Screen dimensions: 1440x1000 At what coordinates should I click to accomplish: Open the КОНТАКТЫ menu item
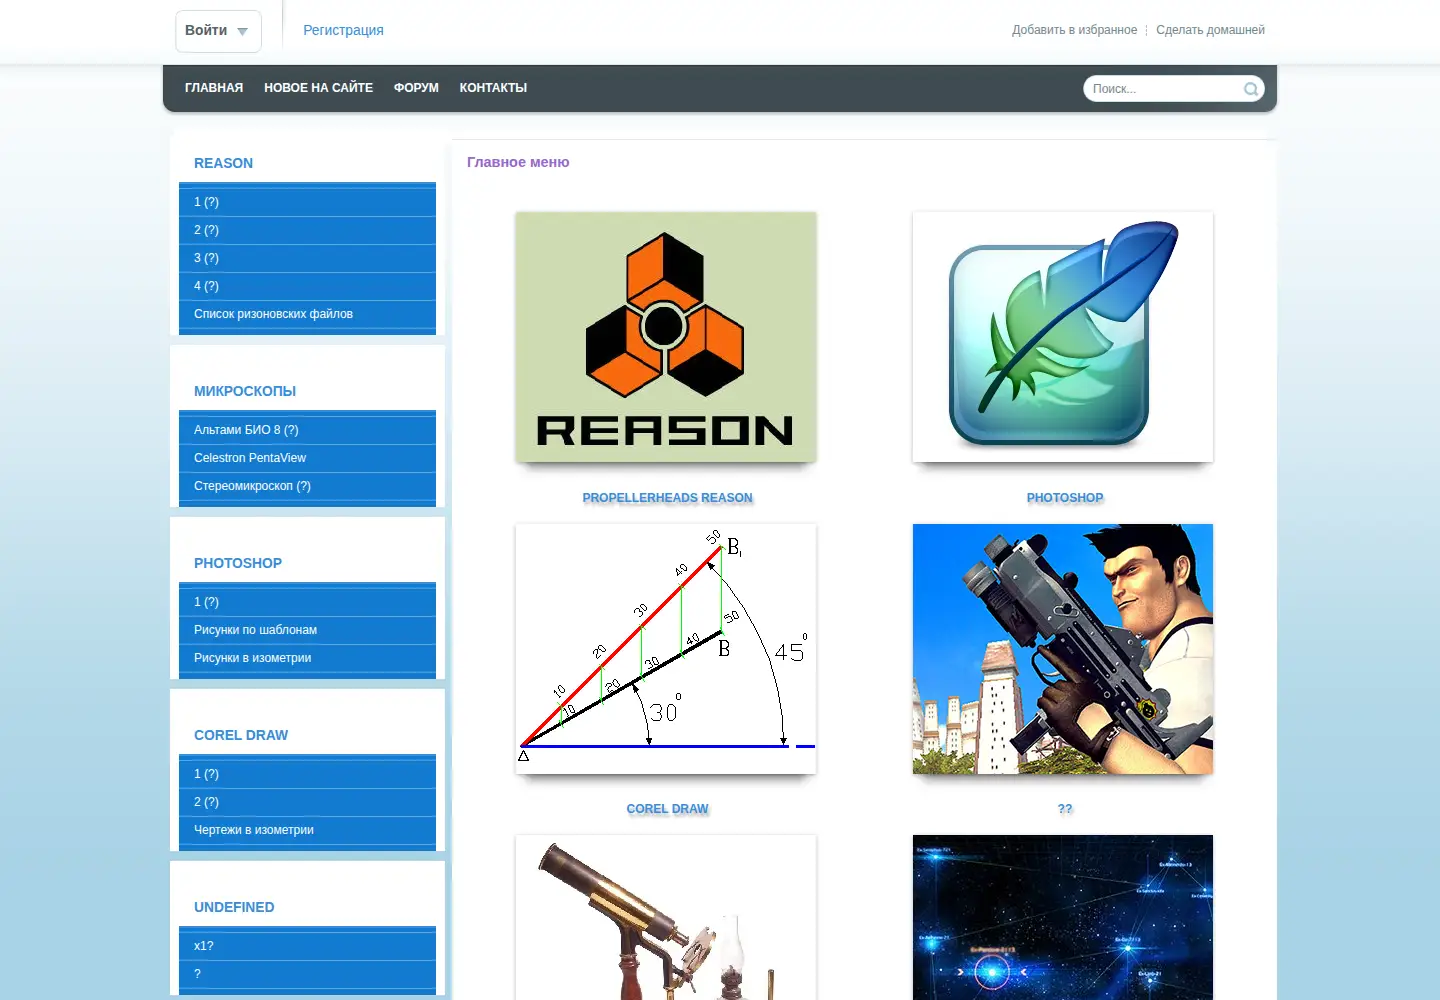pos(493,88)
